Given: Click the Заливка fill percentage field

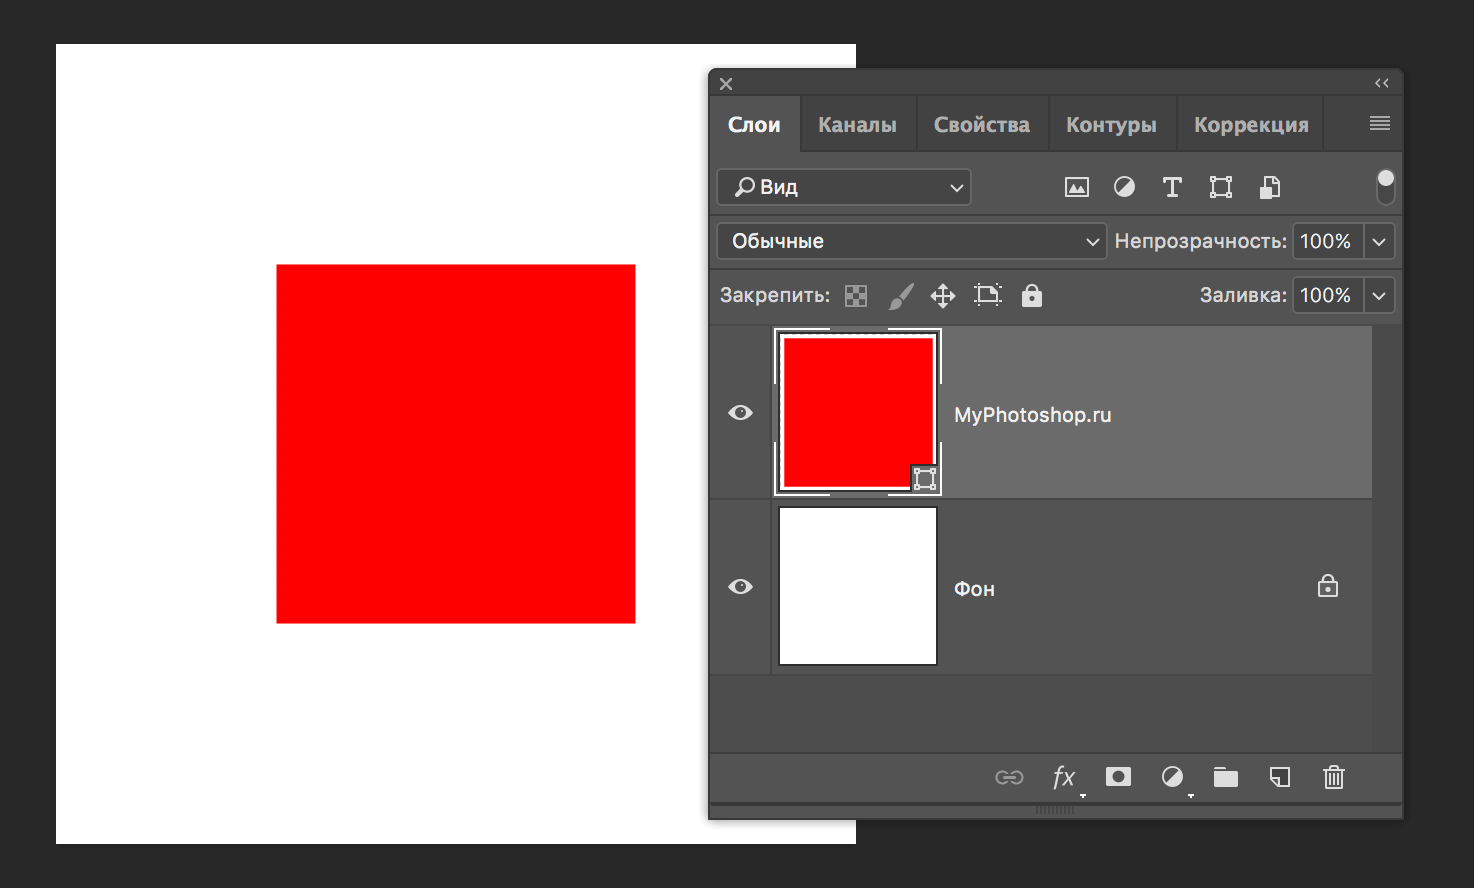Looking at the screenshot, I should pos(1326,296).
